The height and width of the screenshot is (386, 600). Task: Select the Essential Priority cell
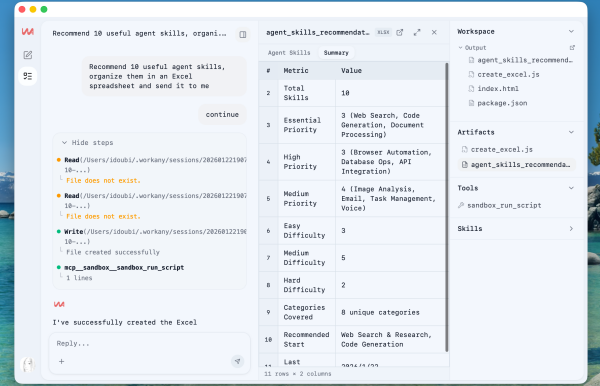[307, 125]
